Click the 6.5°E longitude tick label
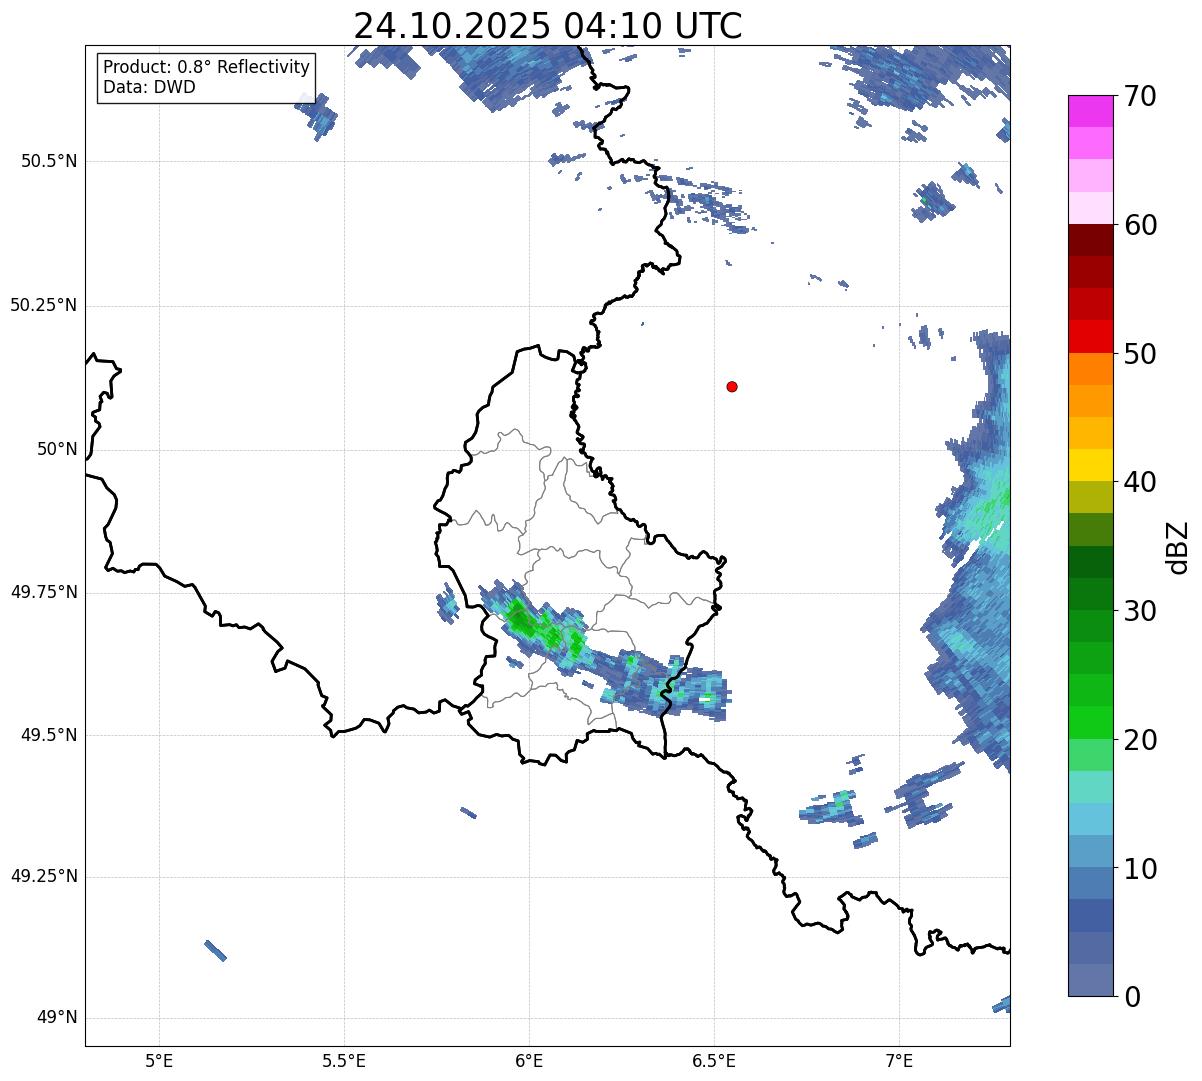The image size is (1202, 1081). tap(714, 1061)
